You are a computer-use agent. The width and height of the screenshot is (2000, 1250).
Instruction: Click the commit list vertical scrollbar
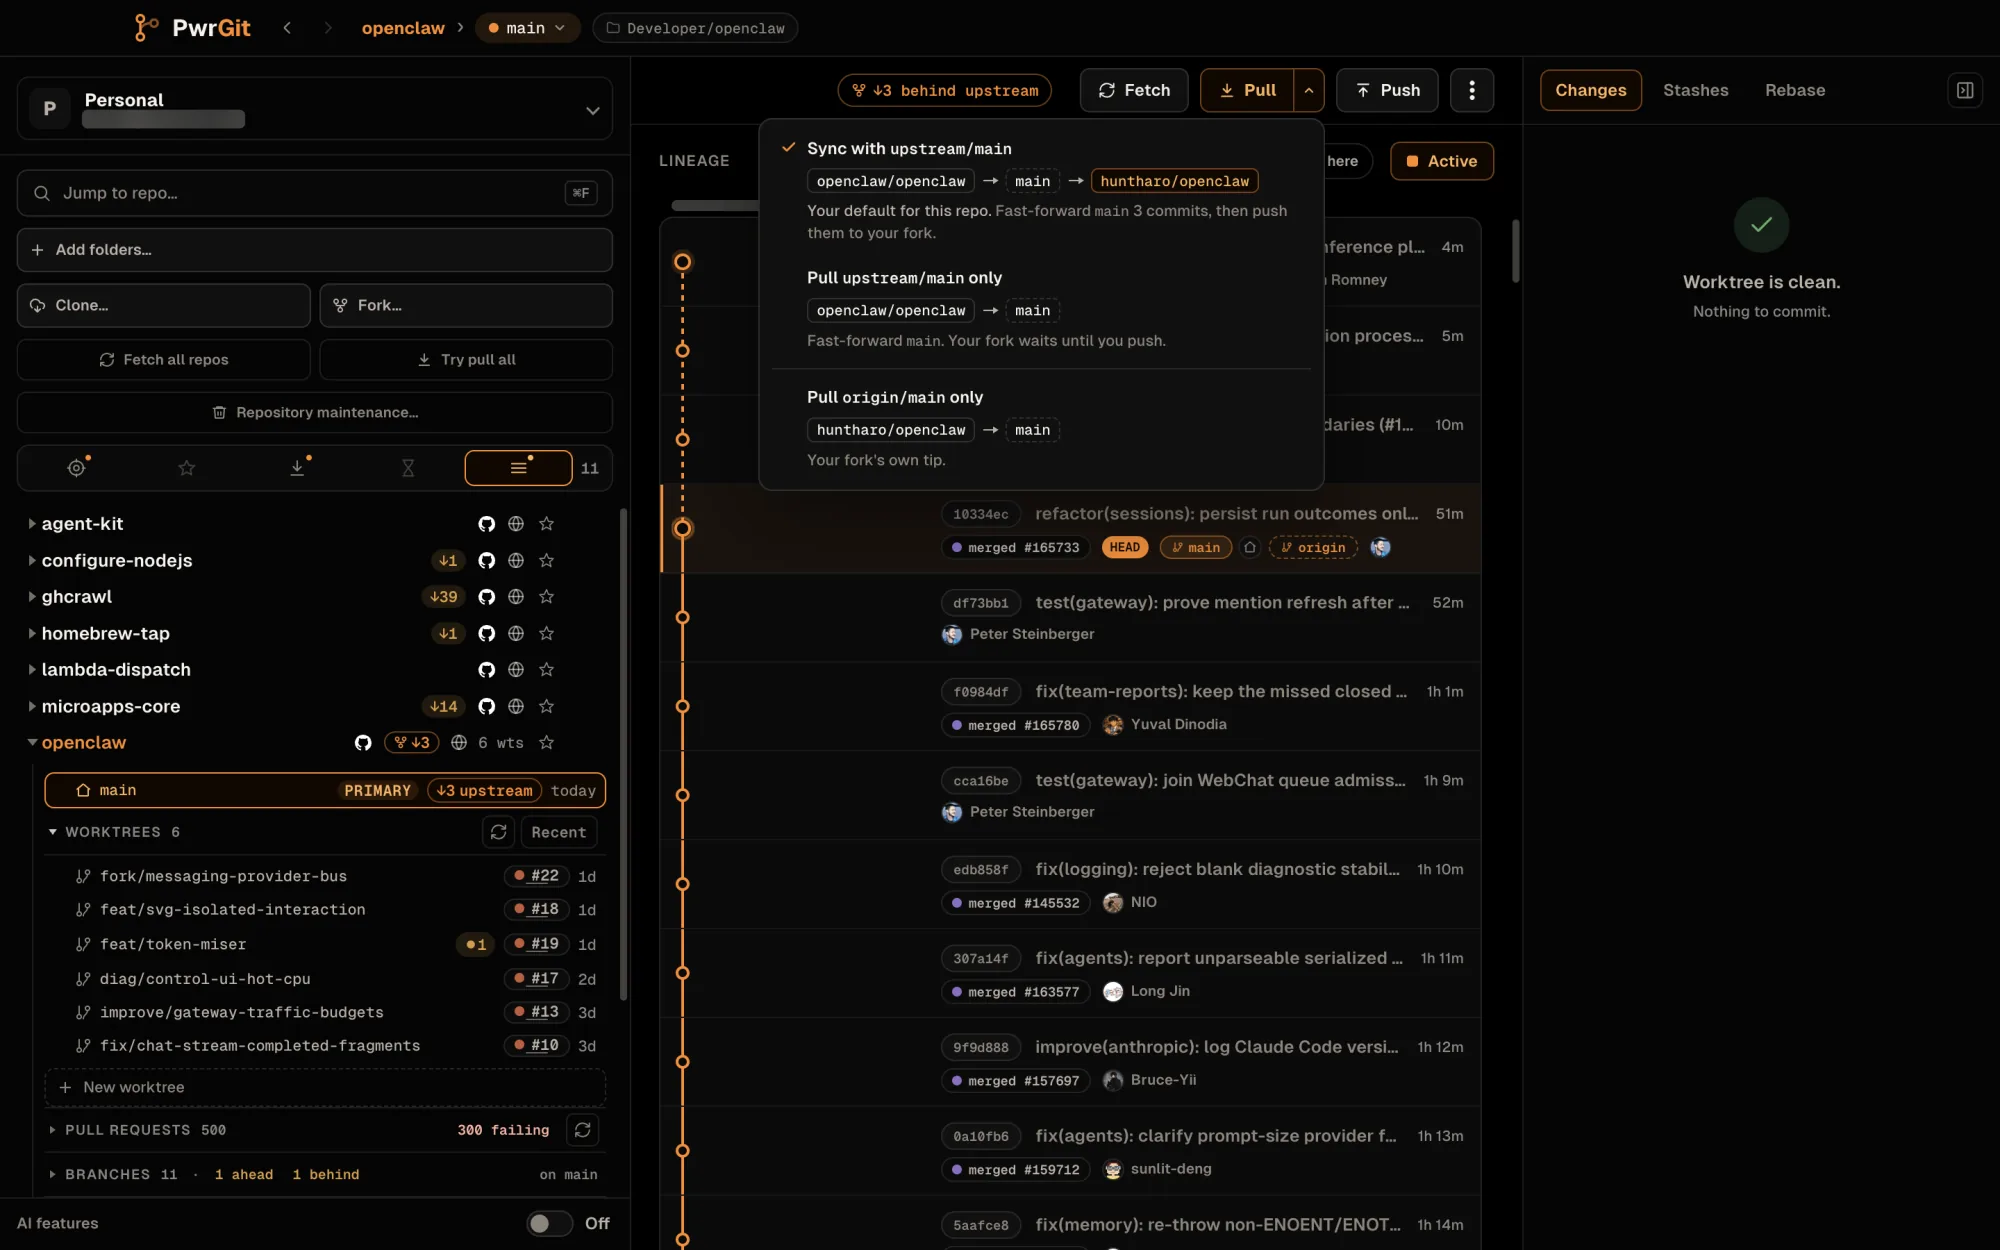[1515, 250]
